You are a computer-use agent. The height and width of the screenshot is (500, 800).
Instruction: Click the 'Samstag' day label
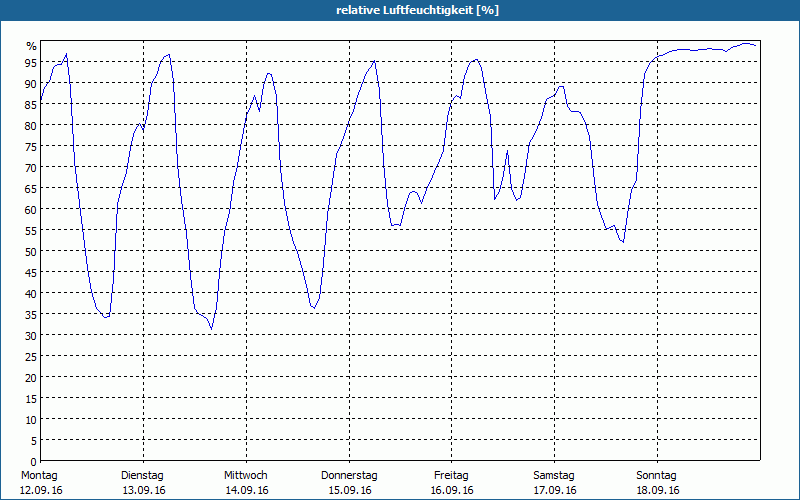(554, 476)
